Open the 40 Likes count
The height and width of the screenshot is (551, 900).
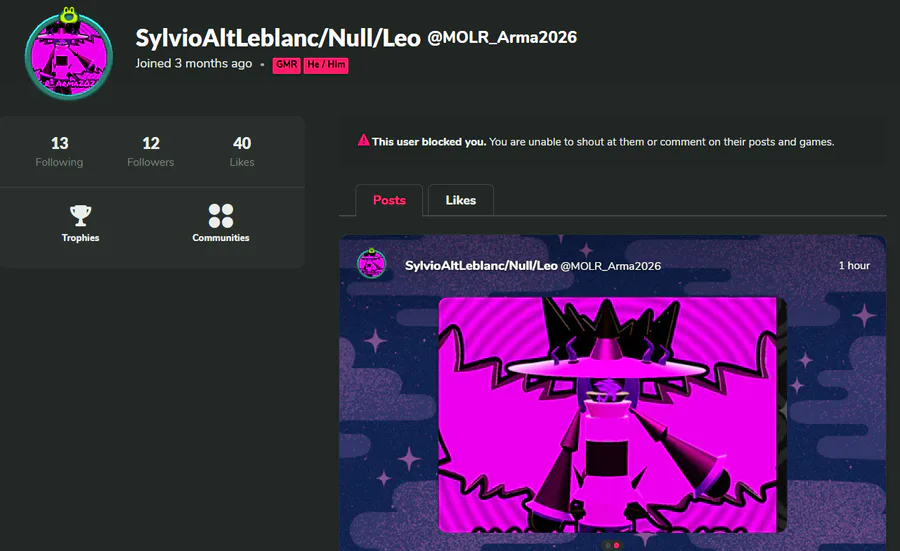pyautogui.click(x=242, y=152)
